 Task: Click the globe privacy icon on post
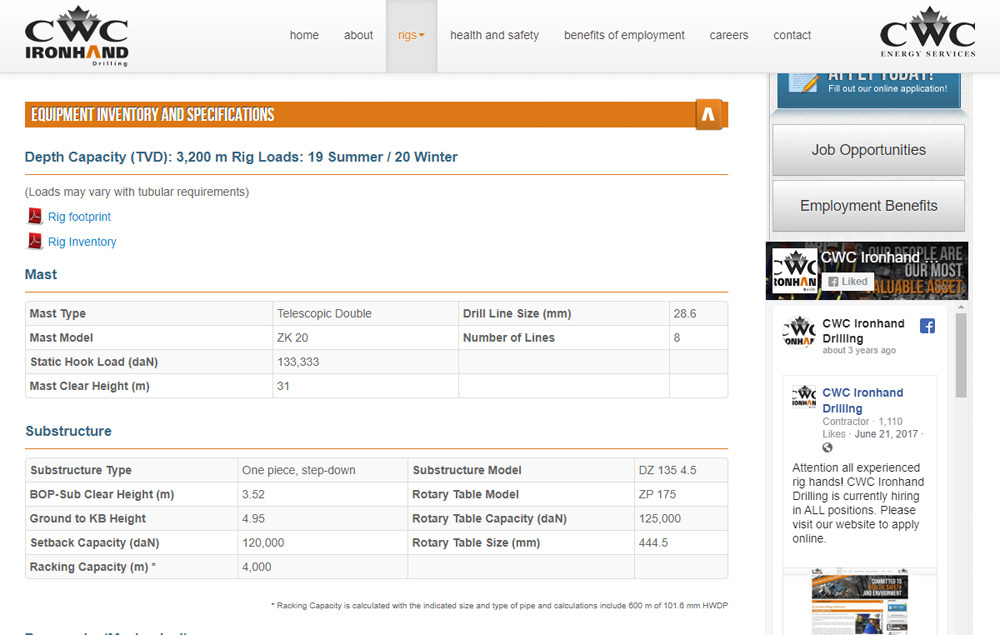coord(827,447)
